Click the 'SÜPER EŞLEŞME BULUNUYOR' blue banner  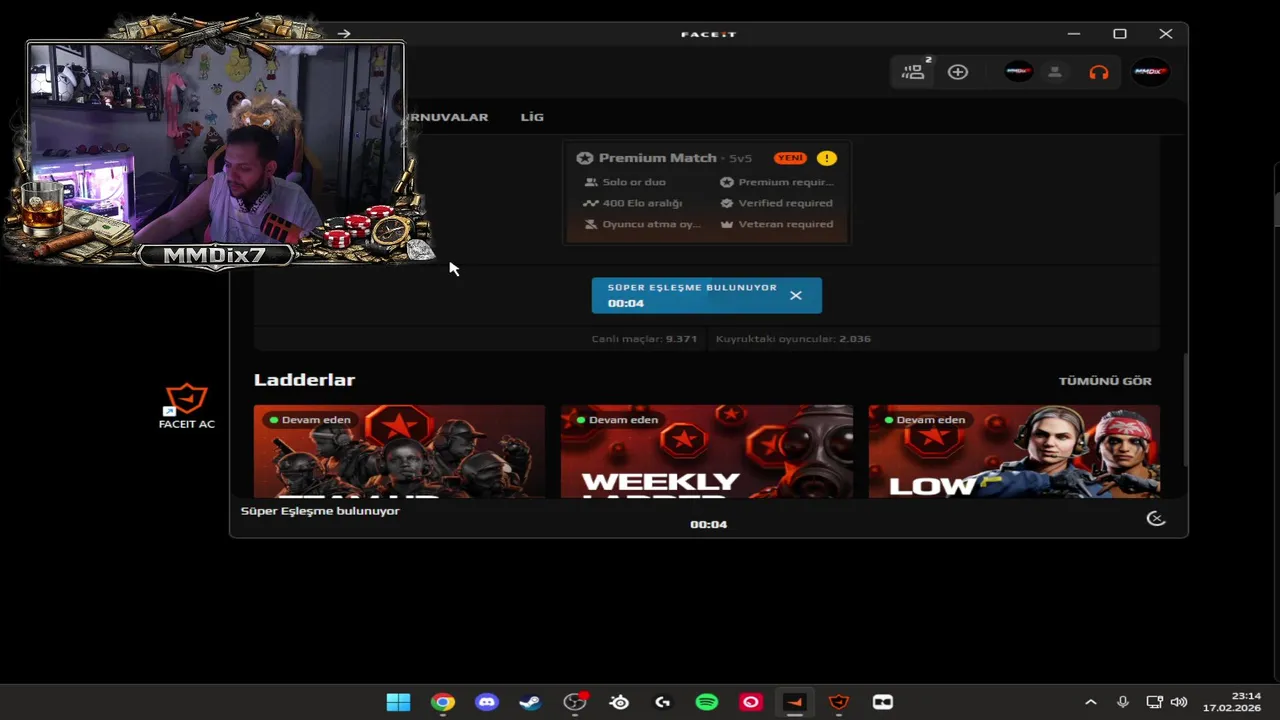tap(707, 295)
